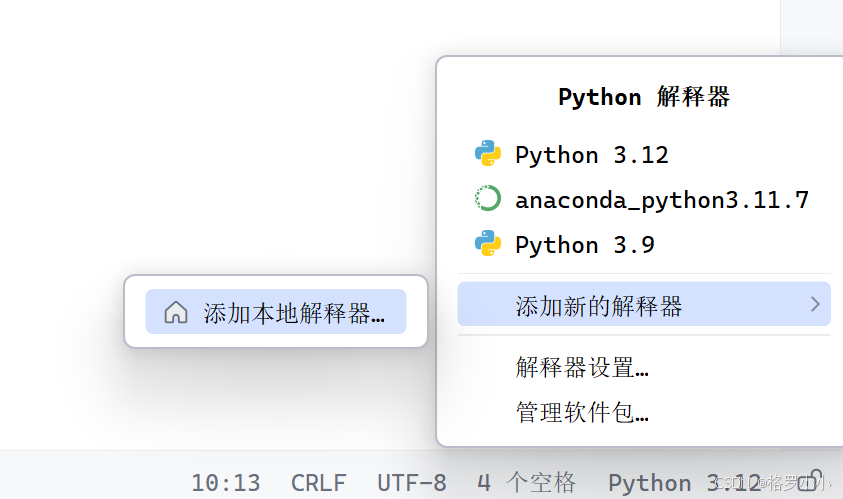
Task: Select the anaconda_python3.11.7 interpreter
Action: 644,199
